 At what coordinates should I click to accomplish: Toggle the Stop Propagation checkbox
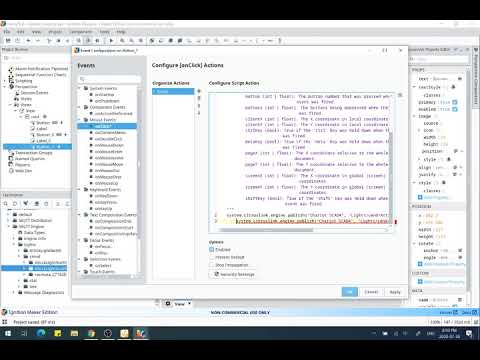(212, 265)
